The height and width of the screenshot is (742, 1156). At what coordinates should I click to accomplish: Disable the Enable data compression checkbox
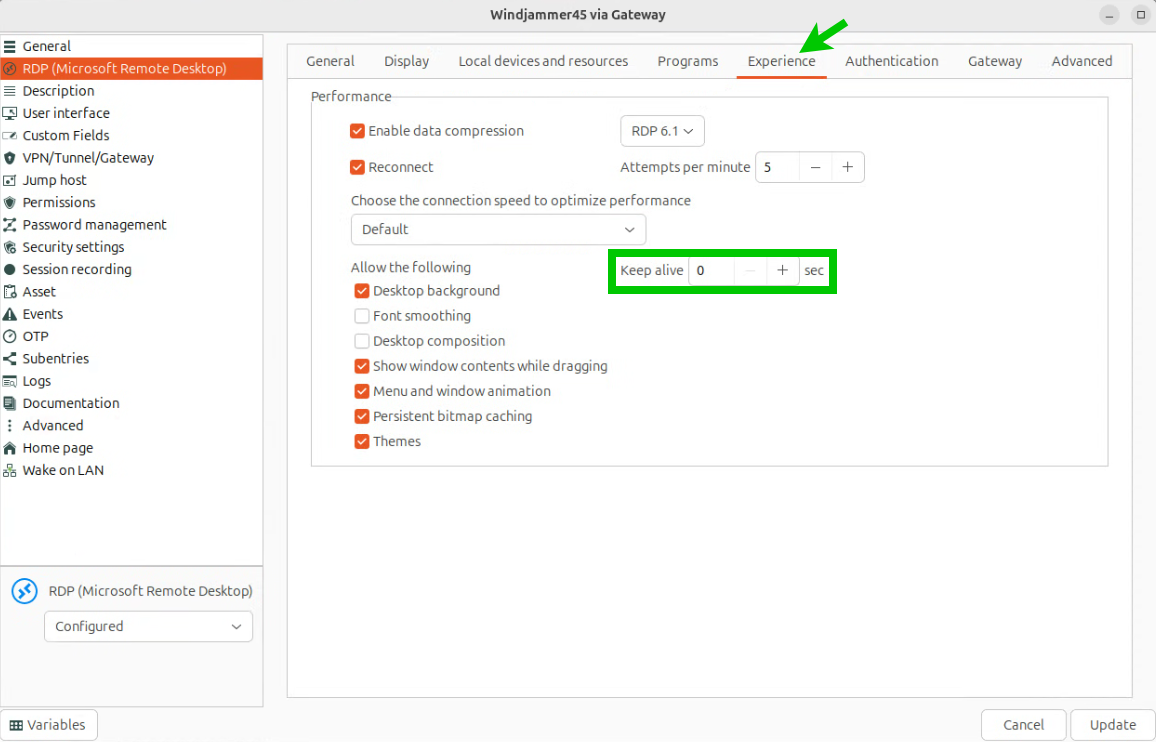357,131
